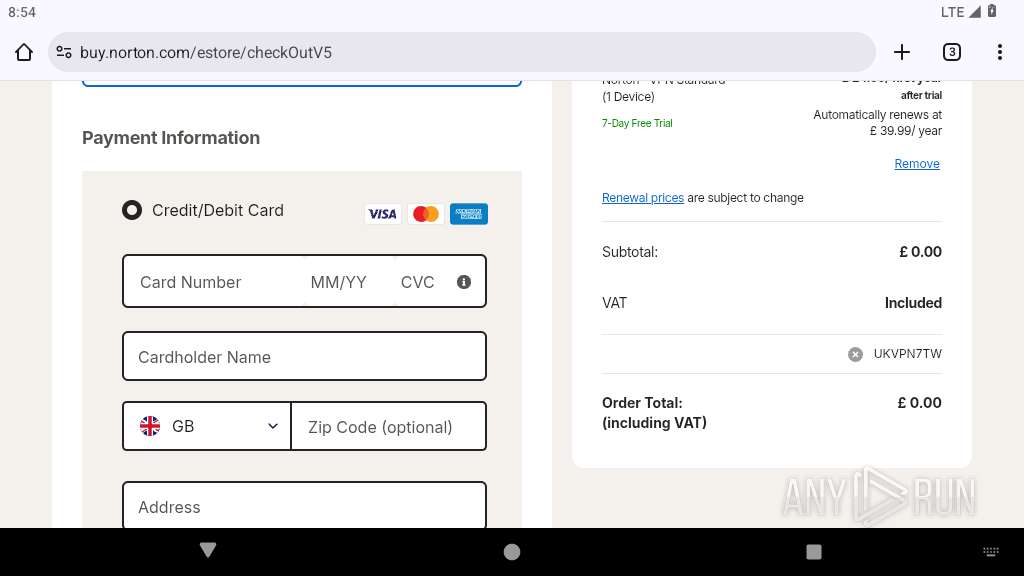The height and width of the screenshot is (576, 1024).
Task: Focus the MM/YY expiry field
Action: tap(338, 282)
